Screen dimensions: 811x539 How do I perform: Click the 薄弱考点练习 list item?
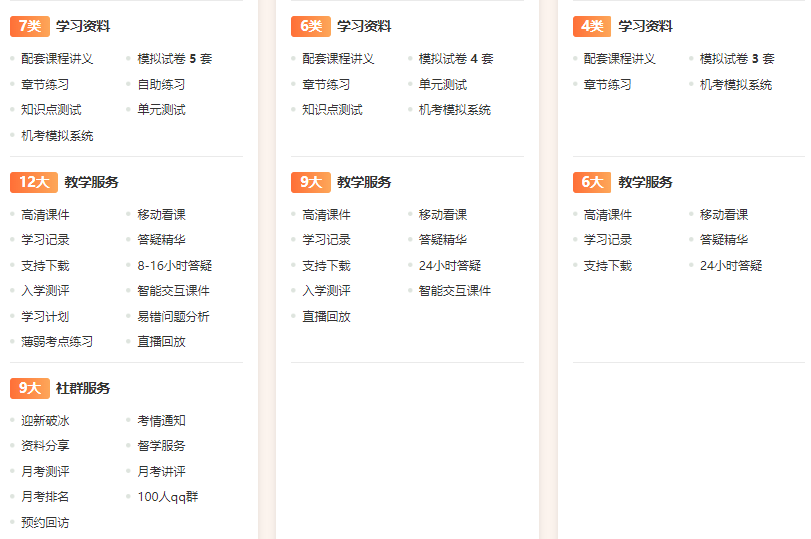tap(57, 342)
